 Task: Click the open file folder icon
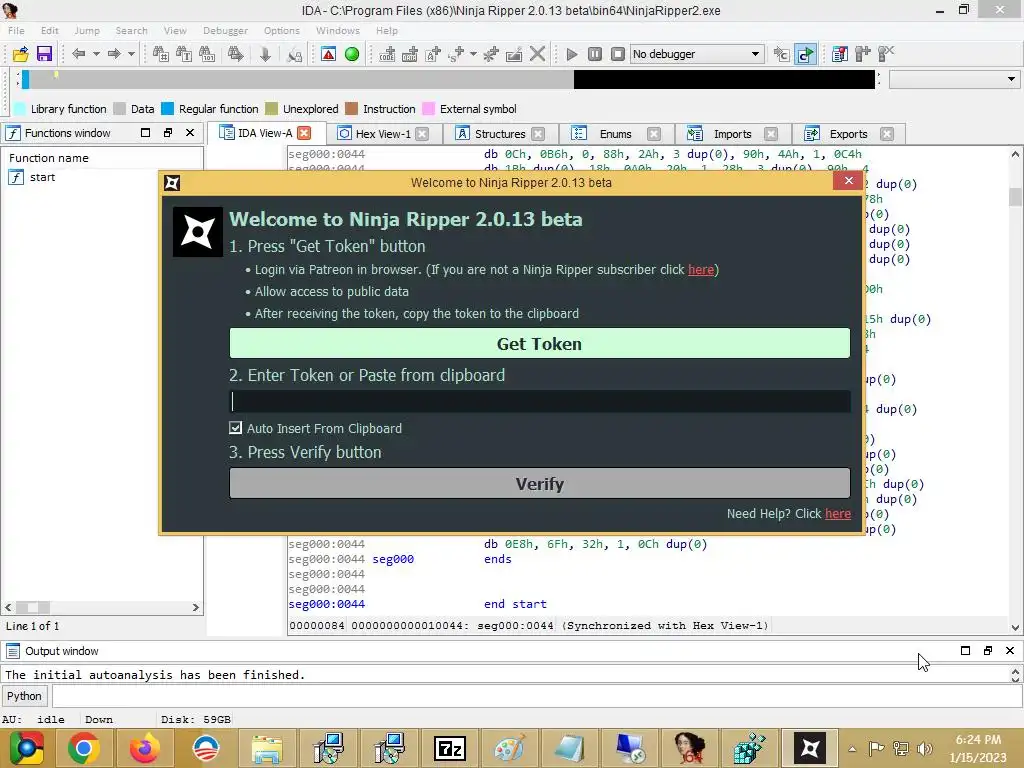(20, 54)
